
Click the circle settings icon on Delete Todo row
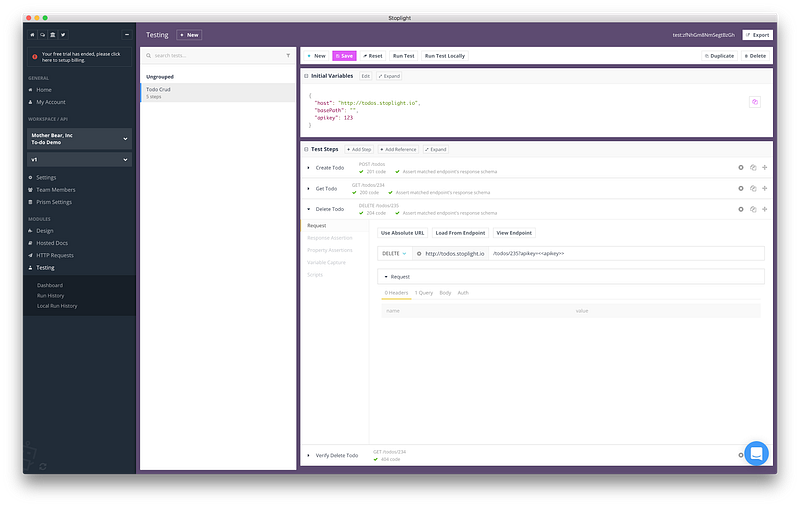[741, 209]
